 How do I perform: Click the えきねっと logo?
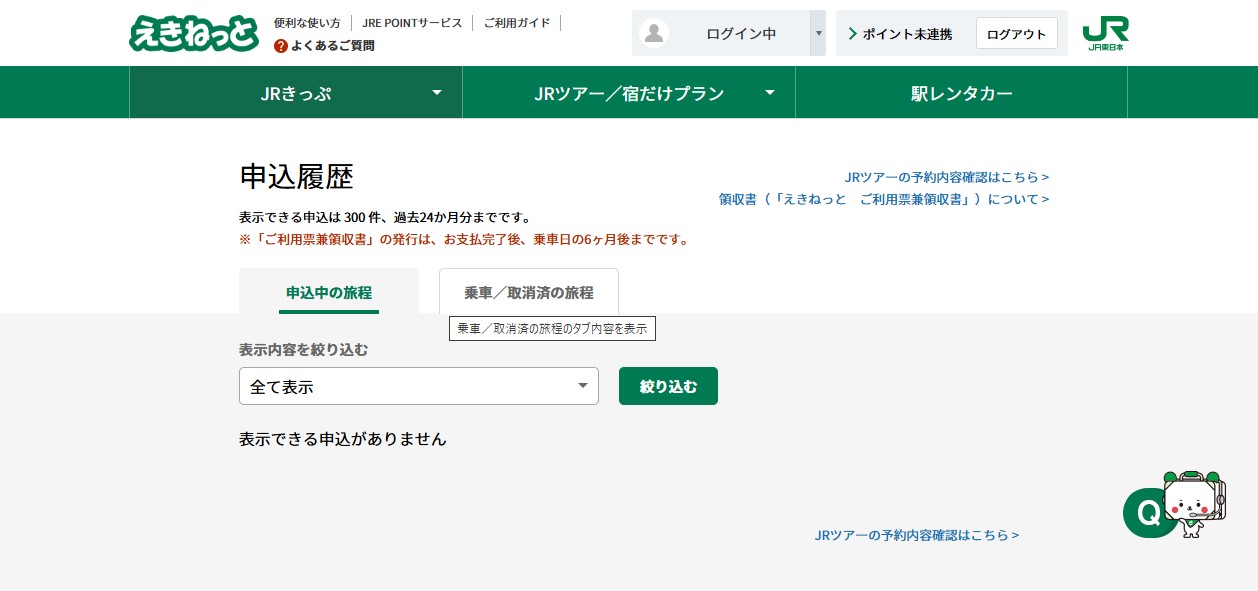point(194,33)
